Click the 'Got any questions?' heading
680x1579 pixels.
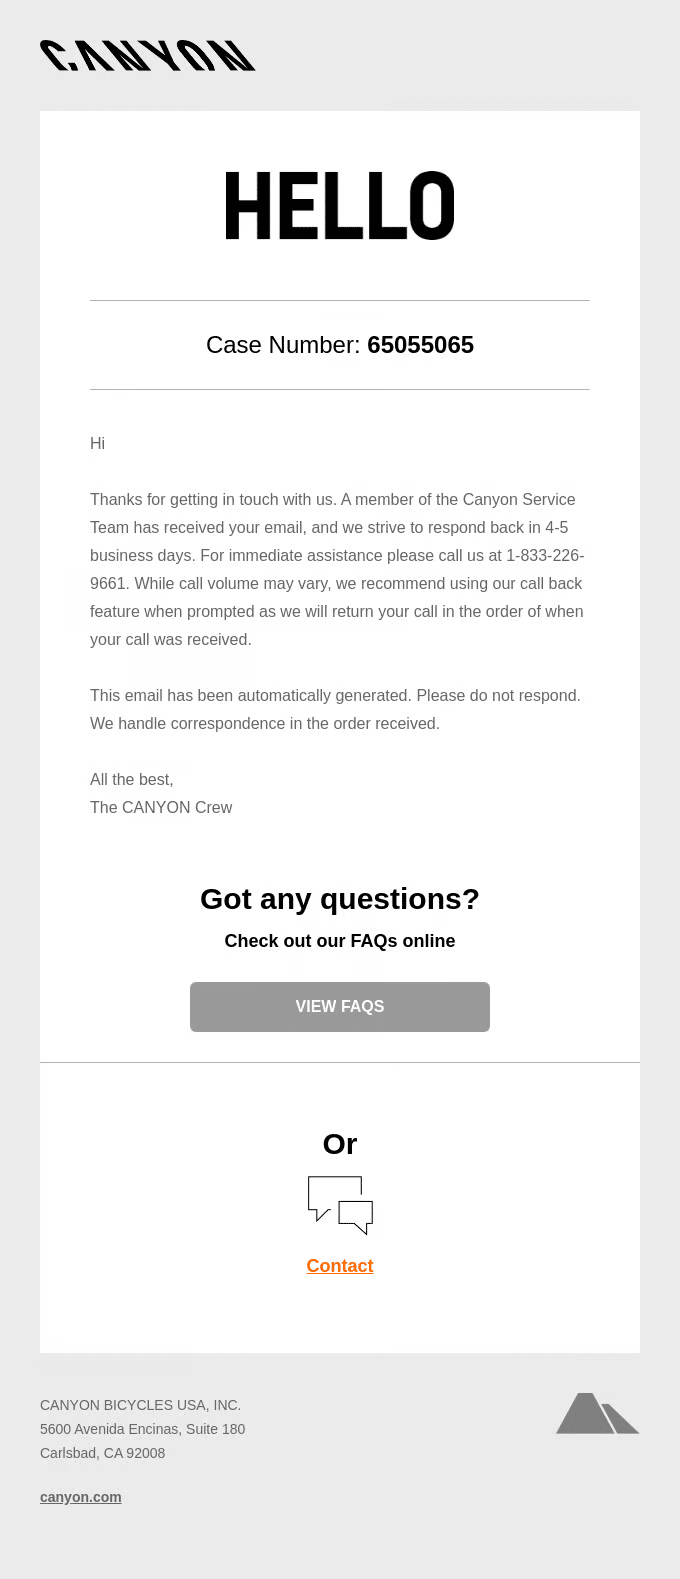(x=340, y=899)
